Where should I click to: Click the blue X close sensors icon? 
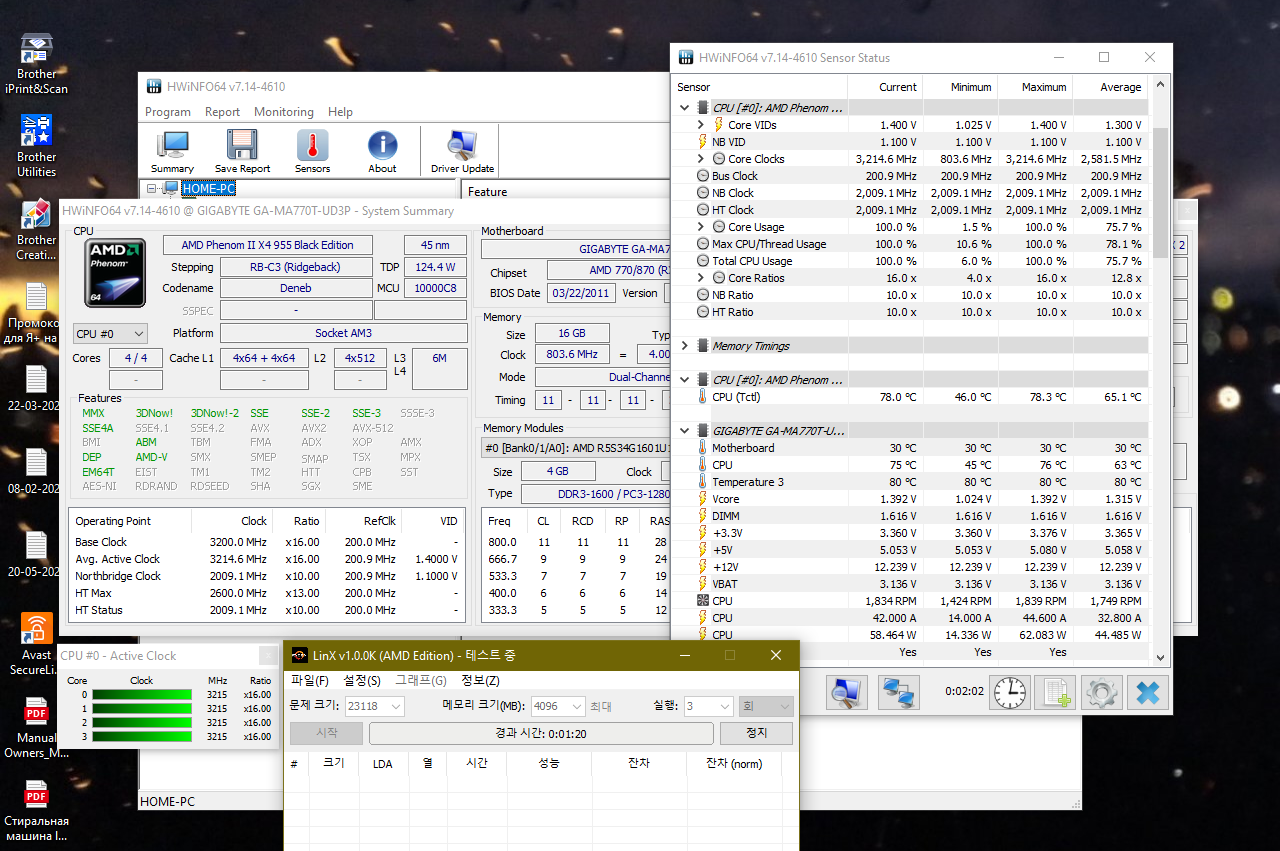click(1147, 692)
